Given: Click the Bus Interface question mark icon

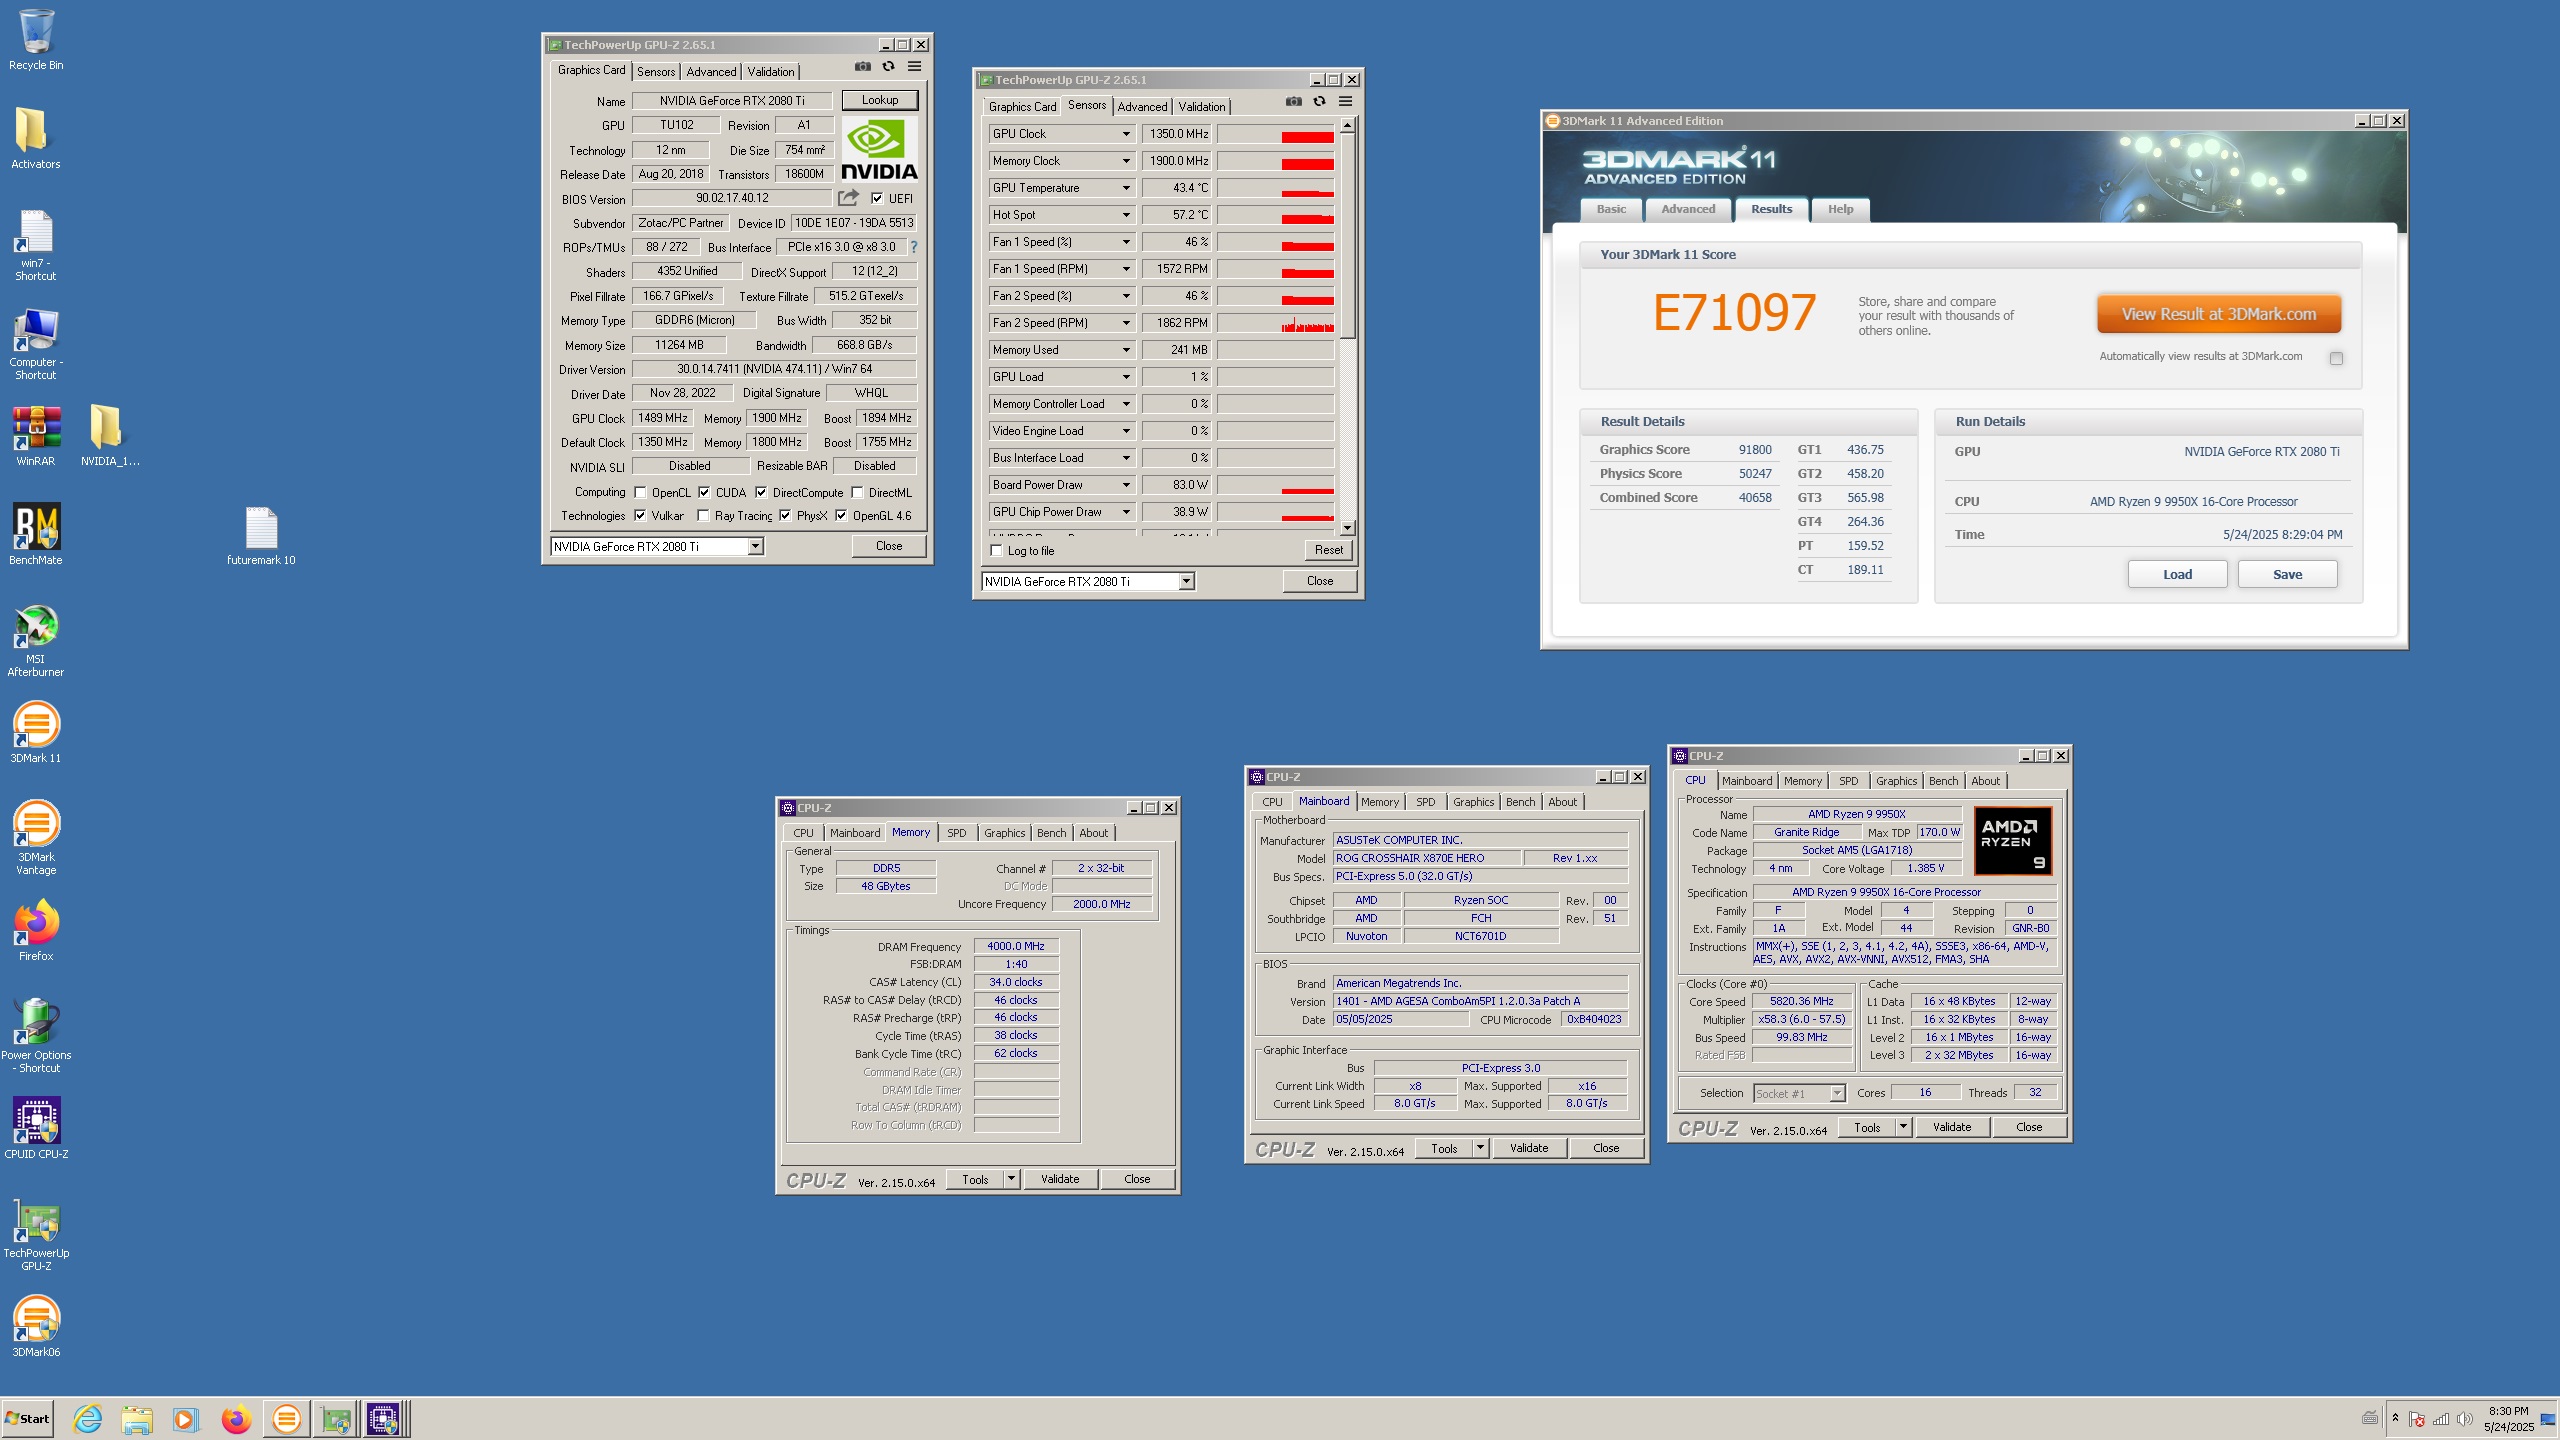Looking at the screenshot, I should (913, 247).
